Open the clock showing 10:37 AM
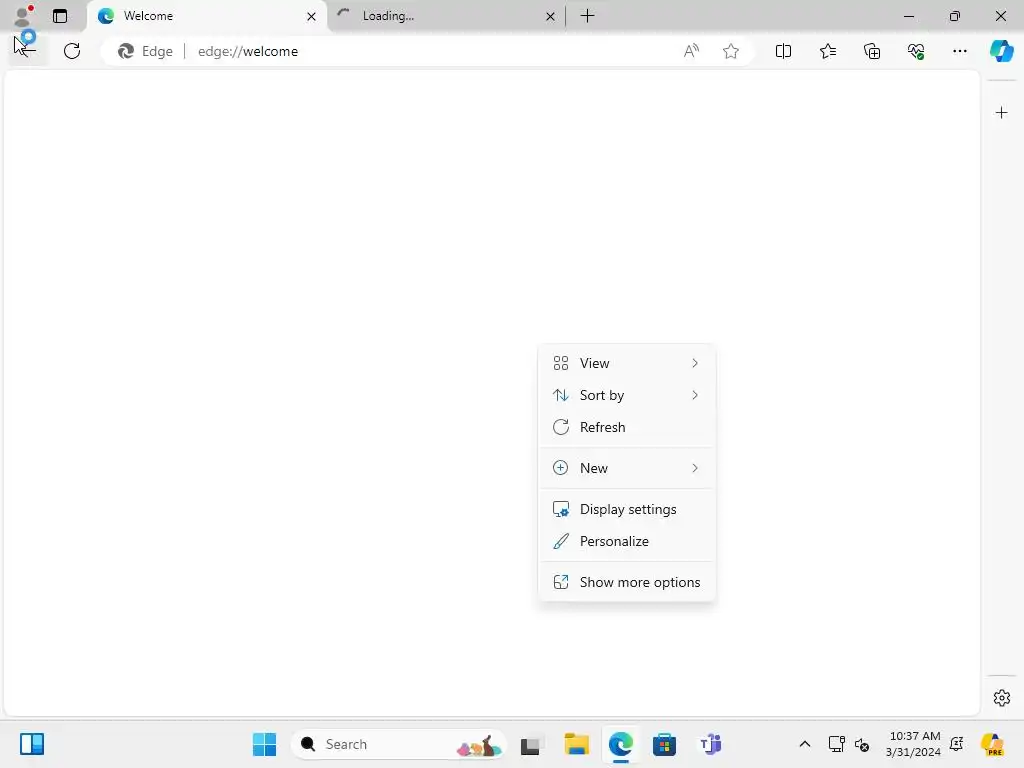This screenshot has width=1024, height=768. click(x=914, y=744)
